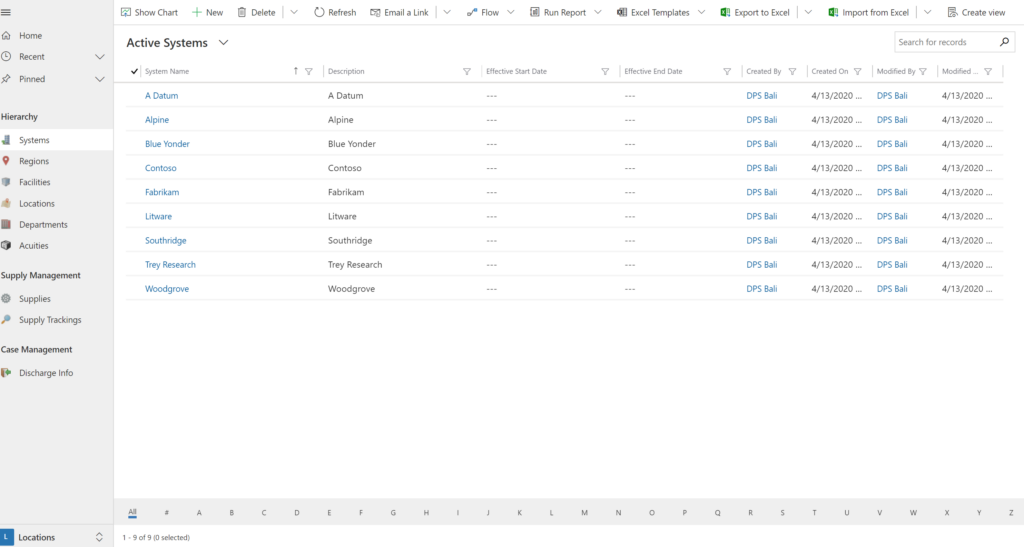Screen dimensions: 1024x547
Task: Click Import from Excel
Action: tap(869, 12)
